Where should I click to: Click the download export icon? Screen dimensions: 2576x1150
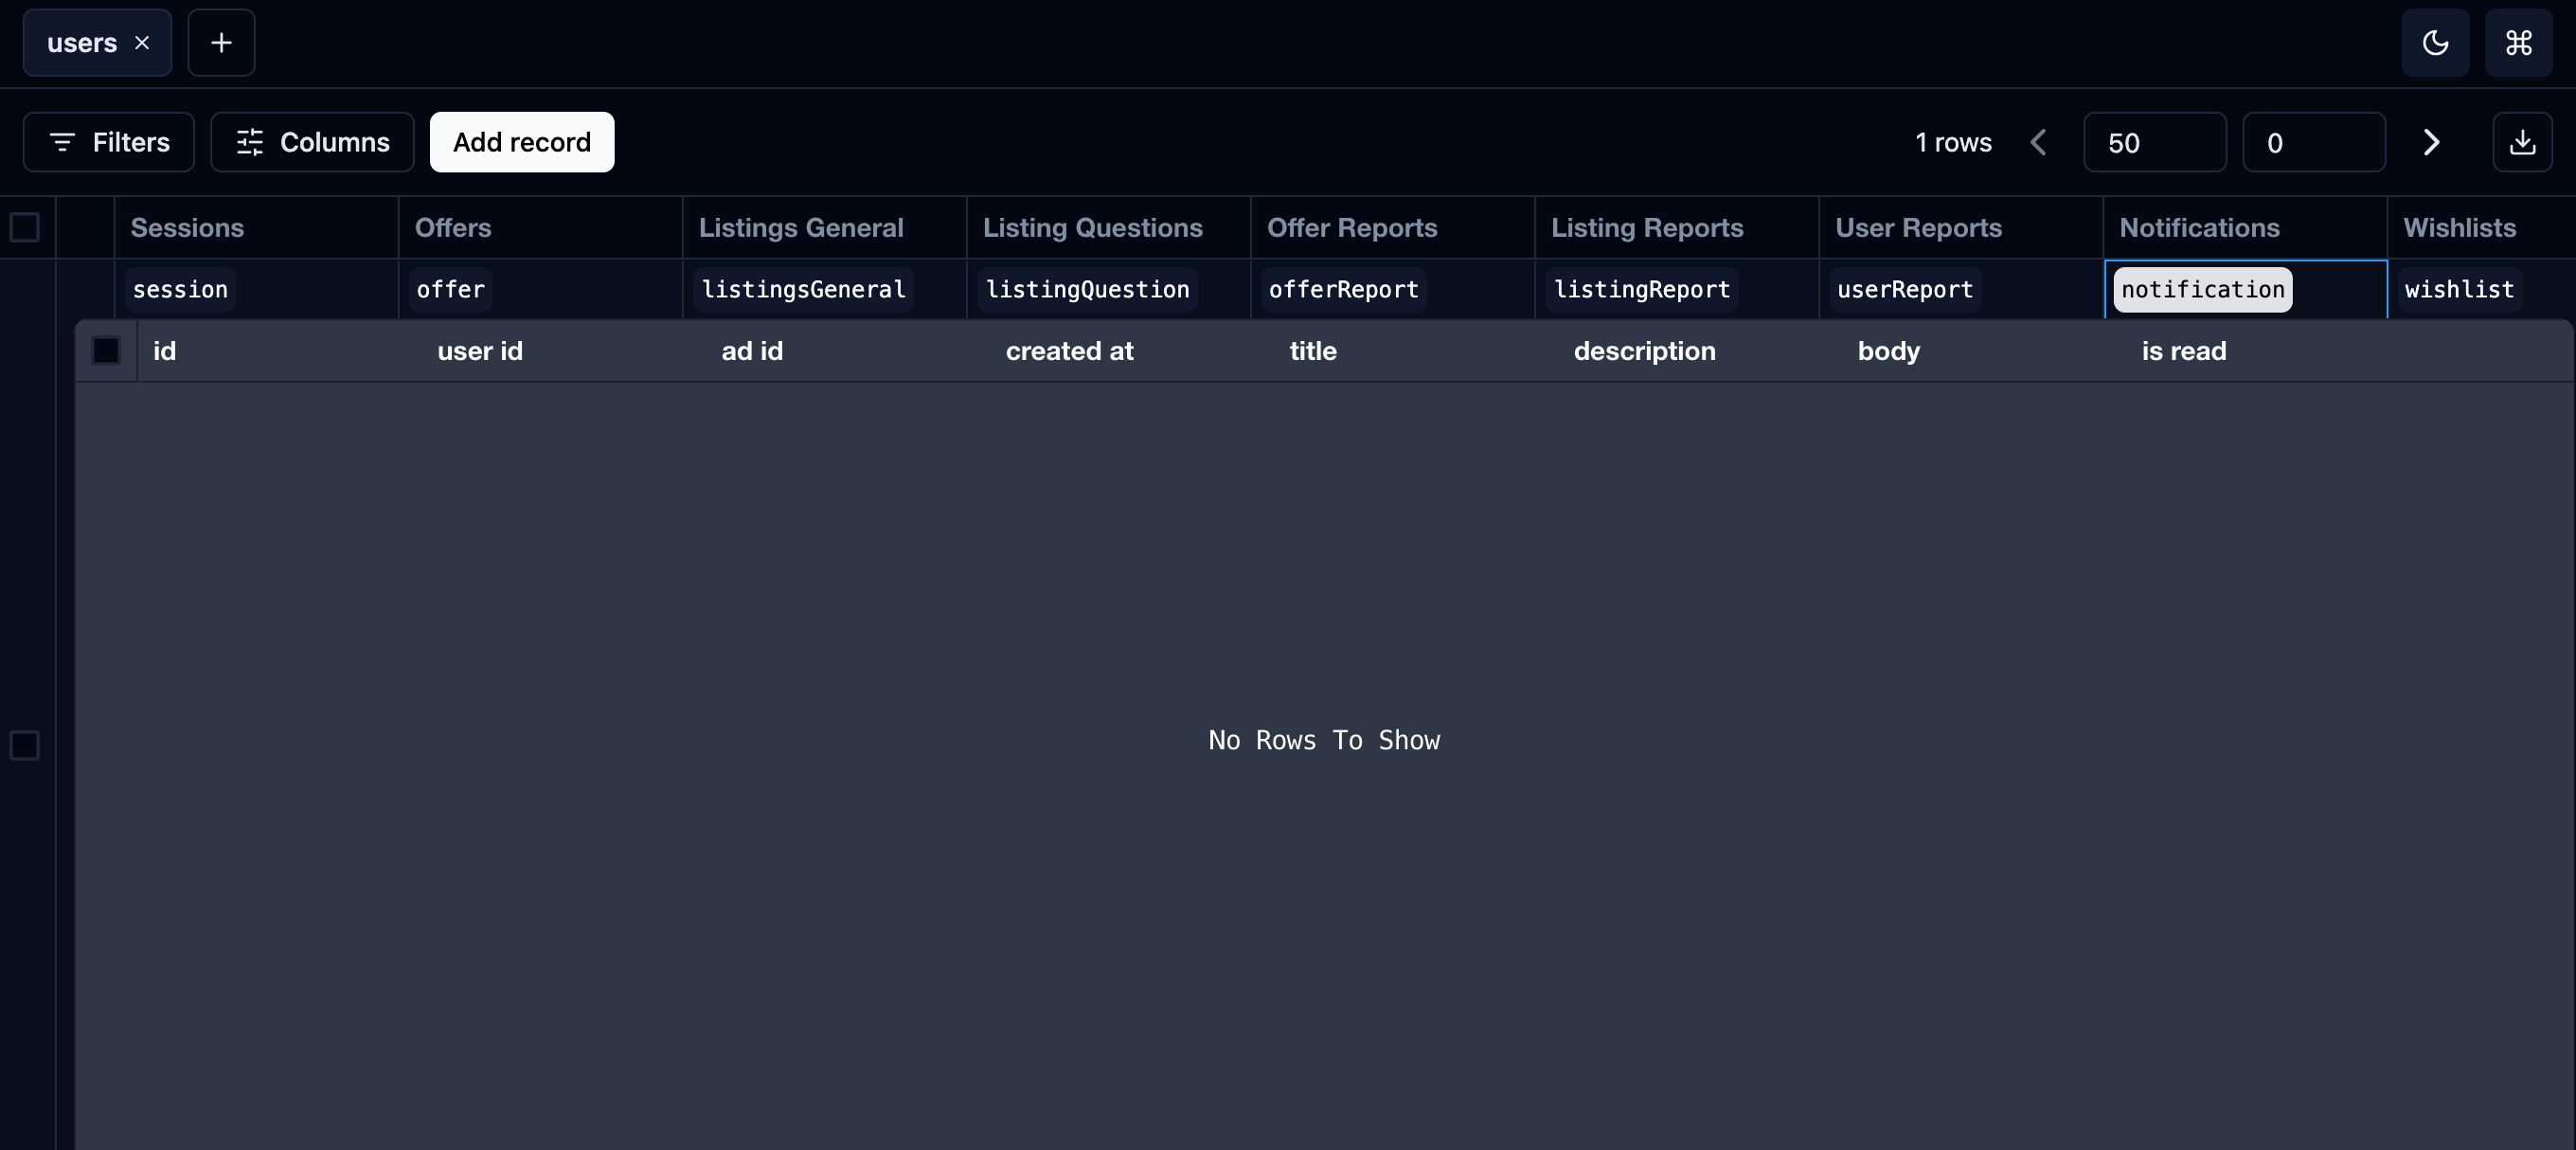click(x=2522, y=142)
